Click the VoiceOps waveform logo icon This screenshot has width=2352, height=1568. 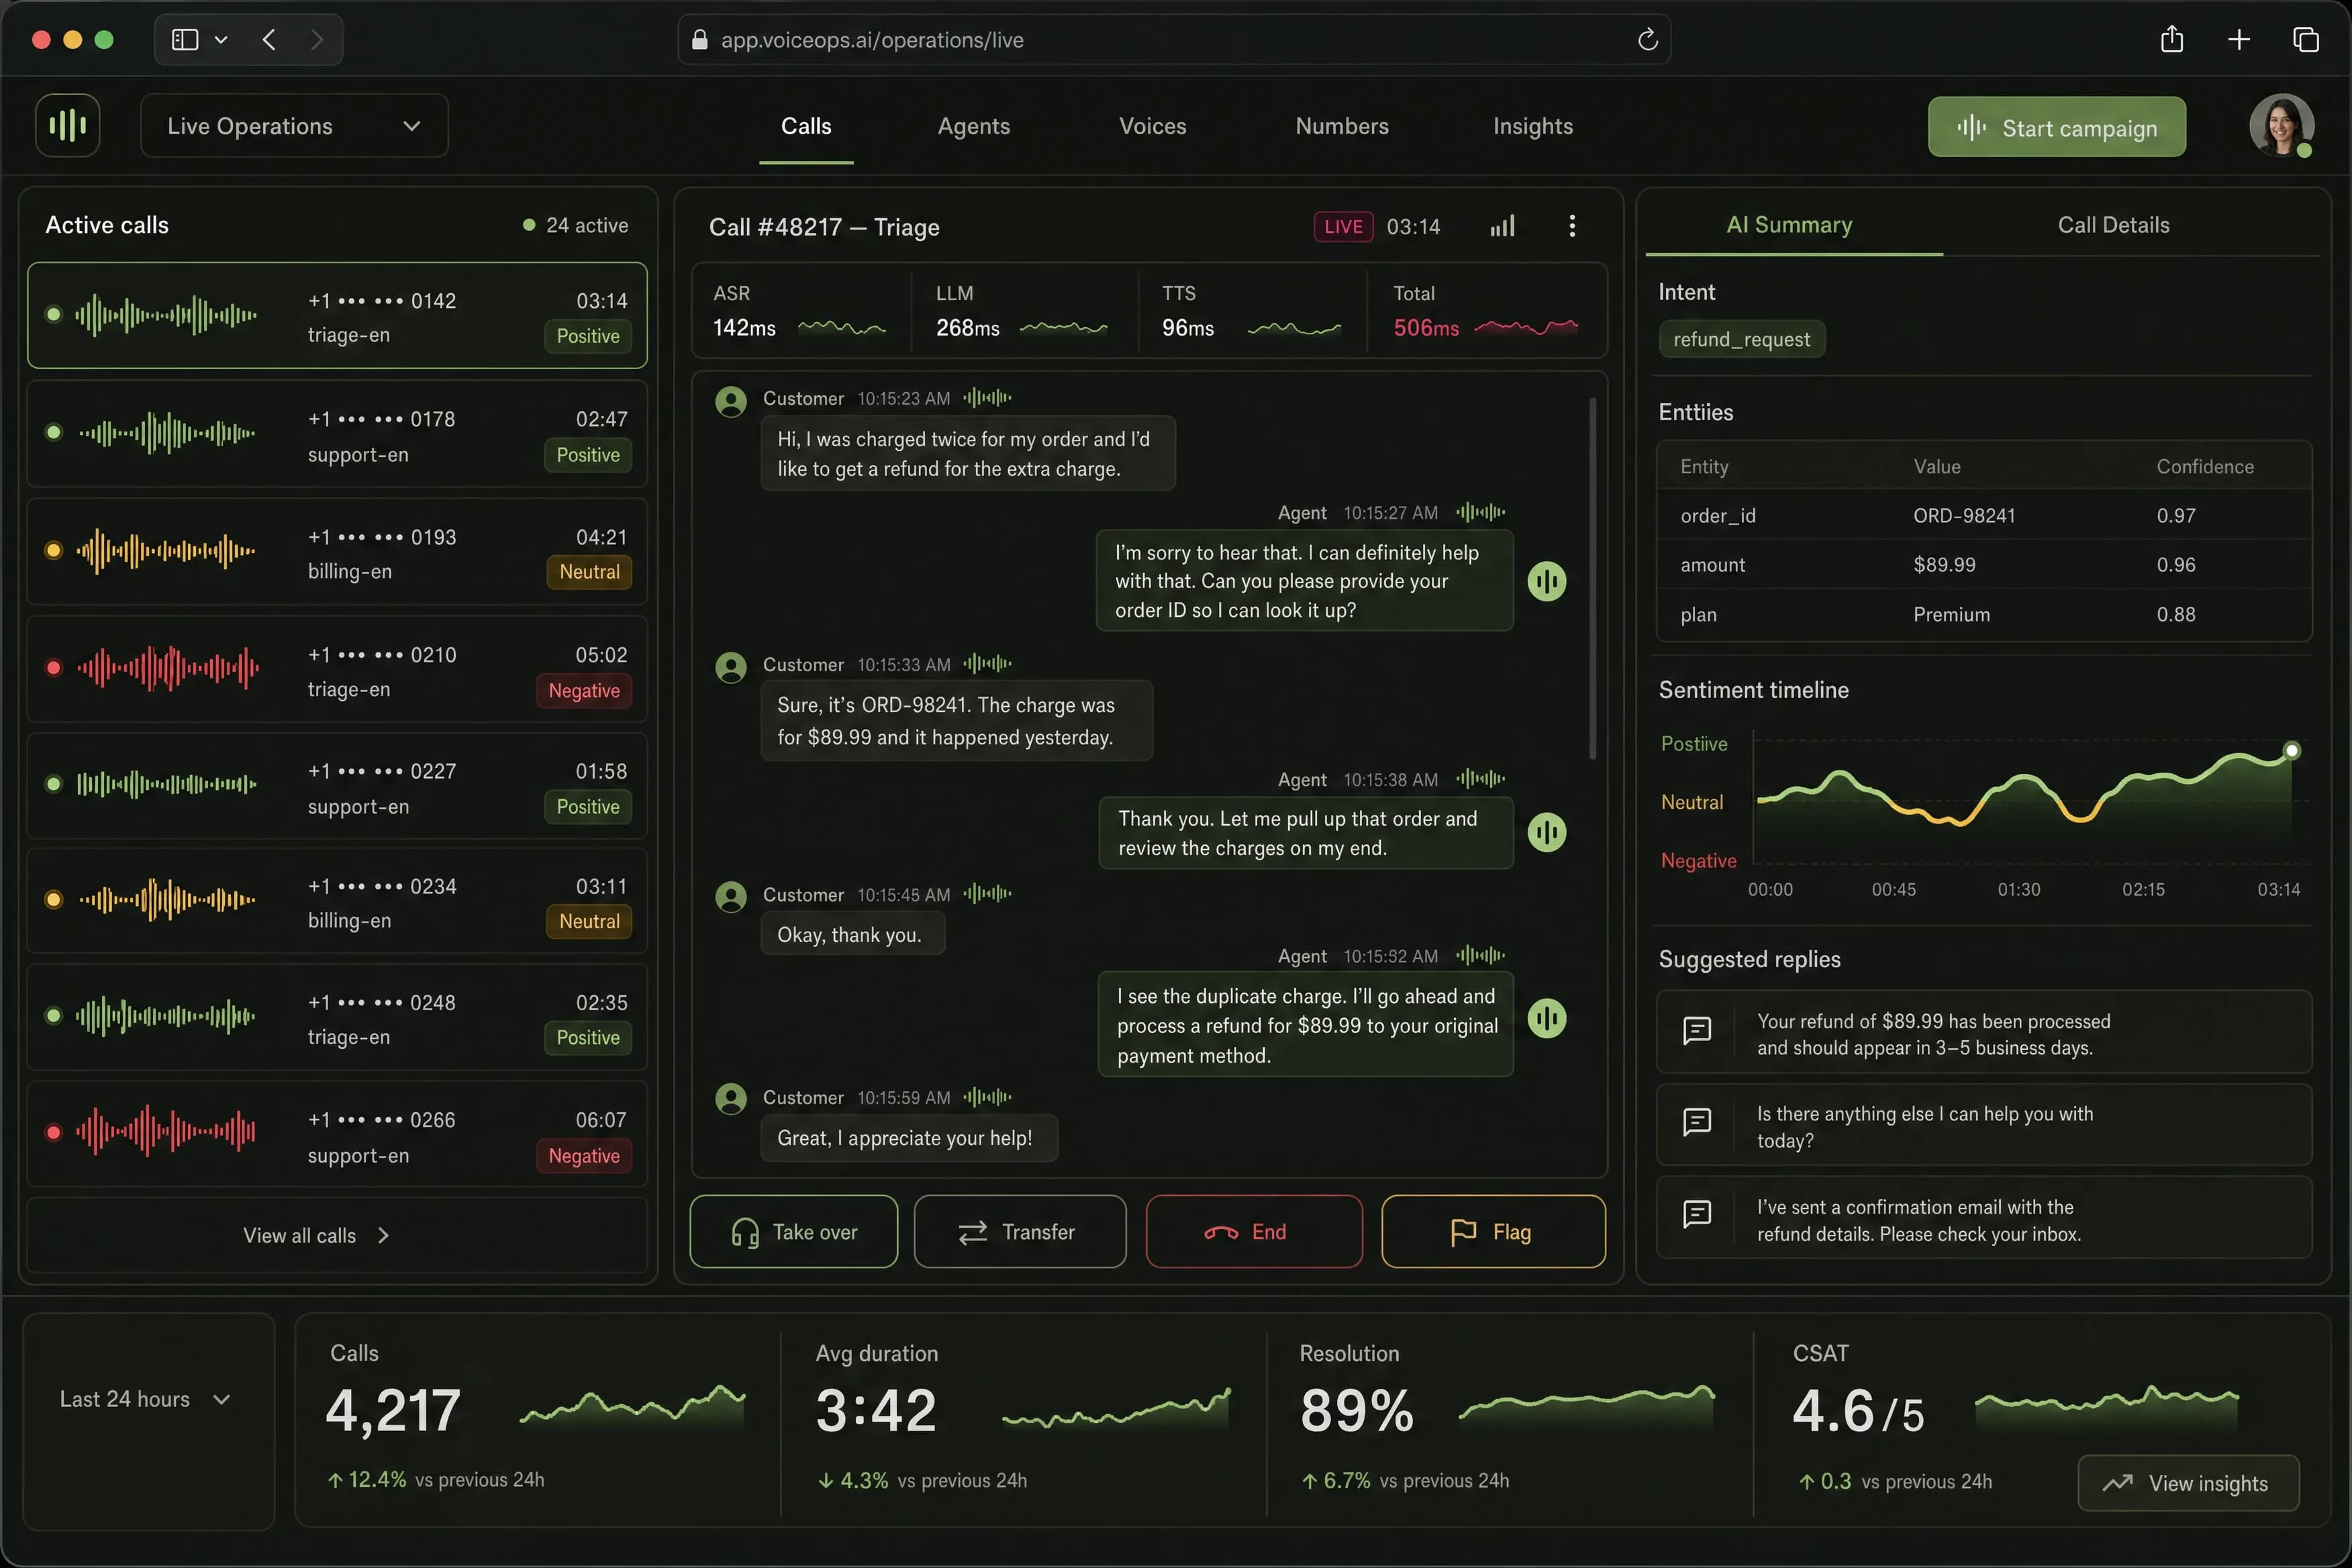pyautogui.click(x=68, y=125)
